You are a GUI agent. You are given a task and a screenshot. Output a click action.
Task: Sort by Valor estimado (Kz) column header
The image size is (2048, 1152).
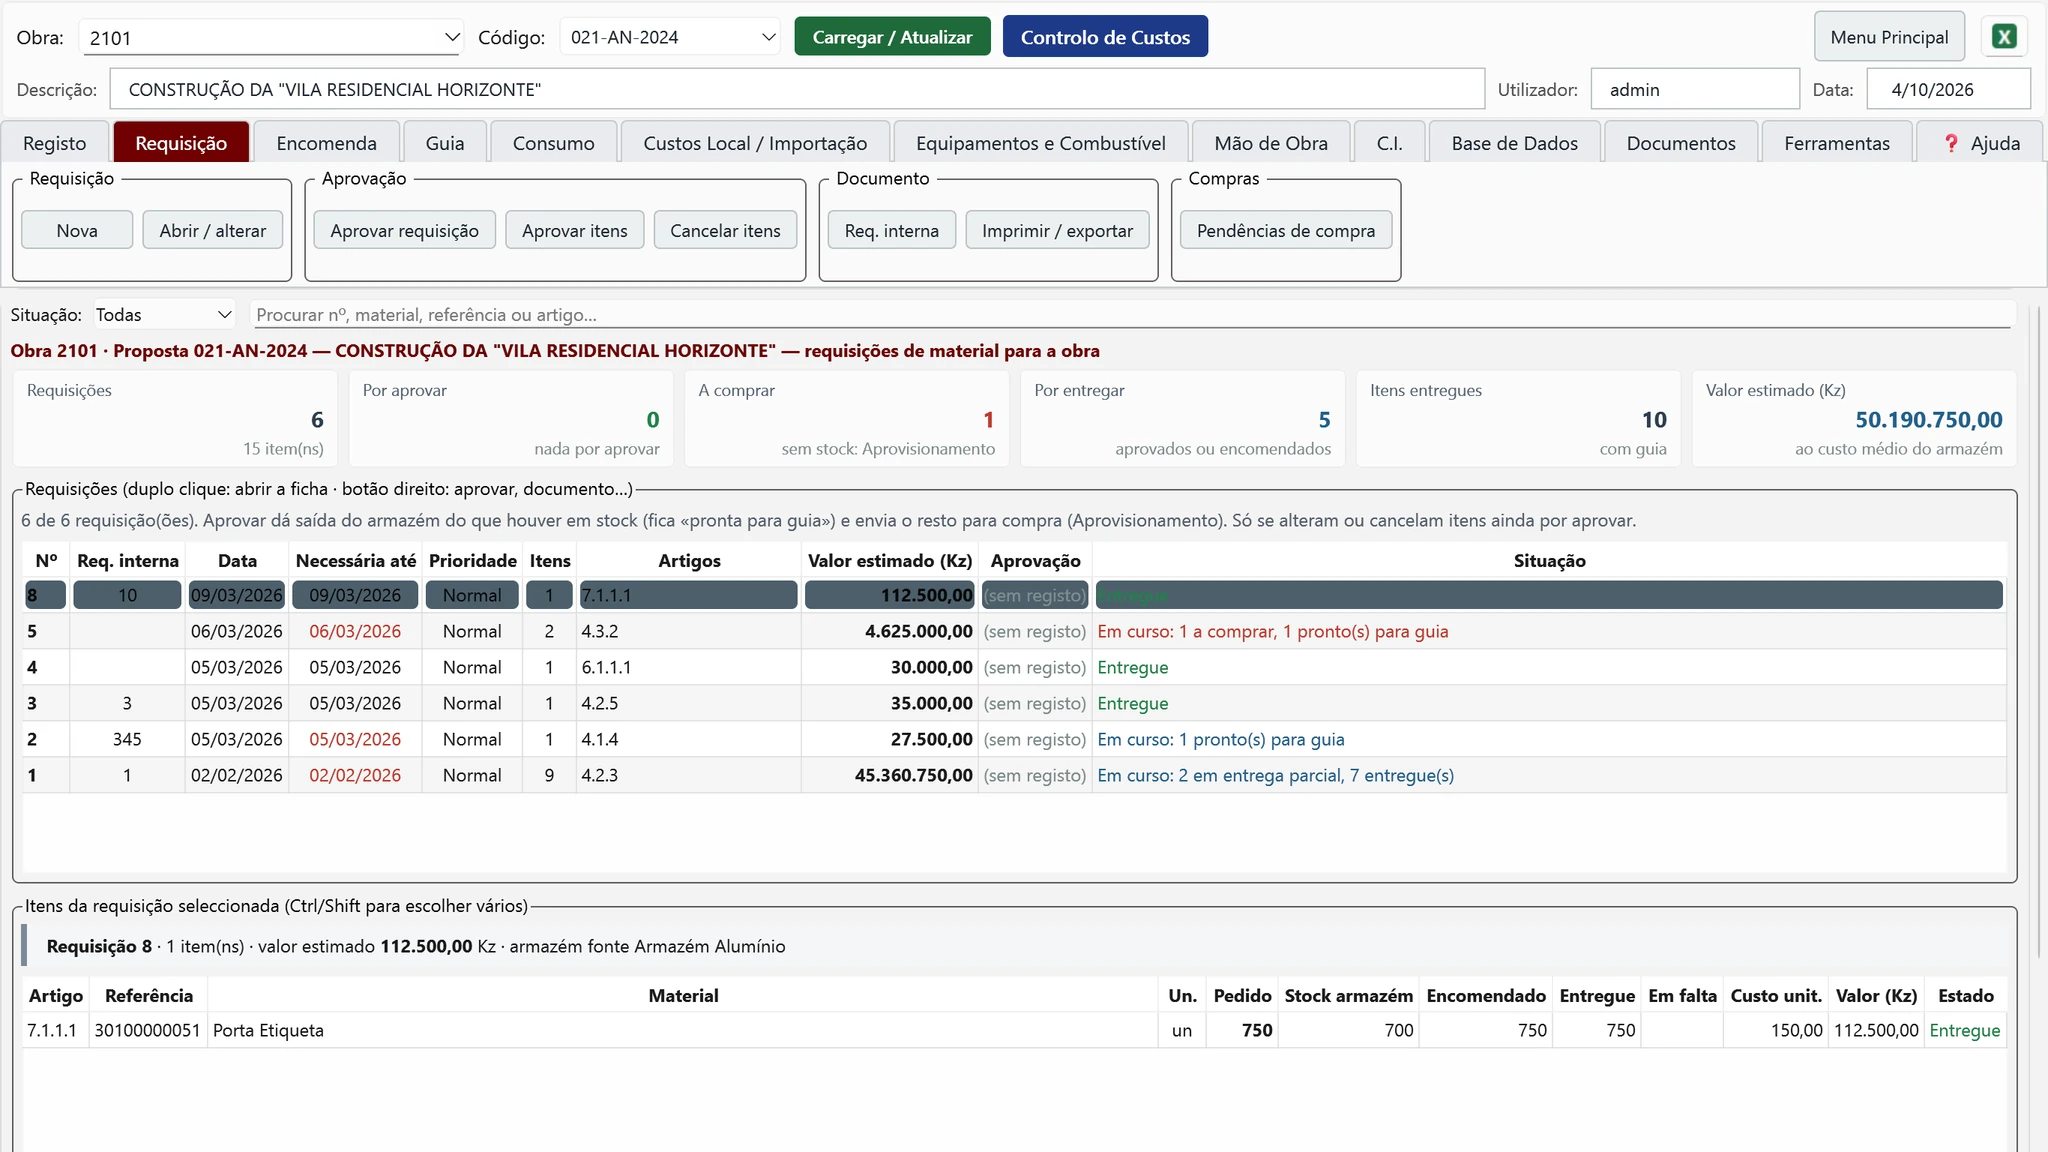pyautogui.click(x=890, y=560)
